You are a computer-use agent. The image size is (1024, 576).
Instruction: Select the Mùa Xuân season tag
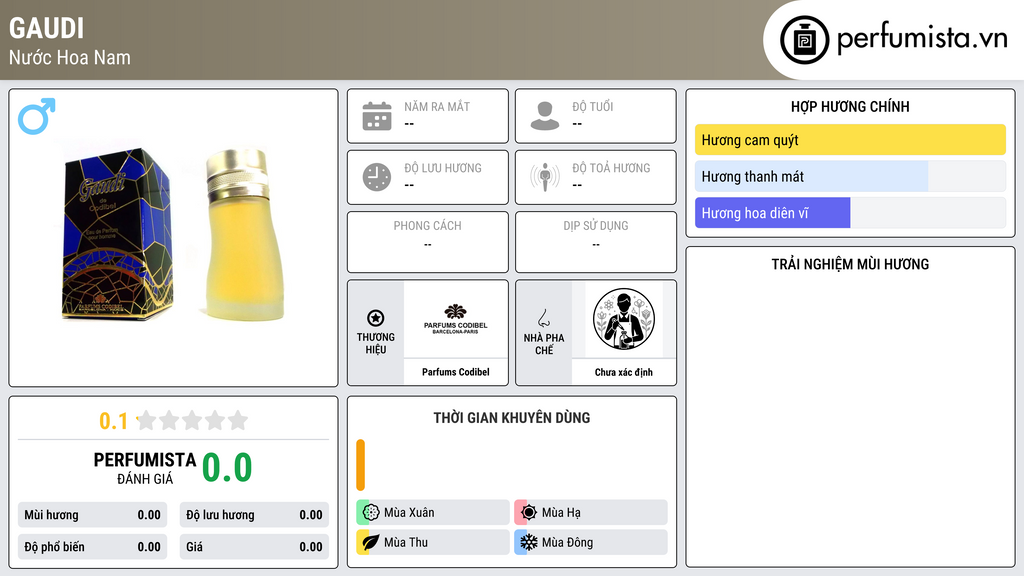(433, 513)
